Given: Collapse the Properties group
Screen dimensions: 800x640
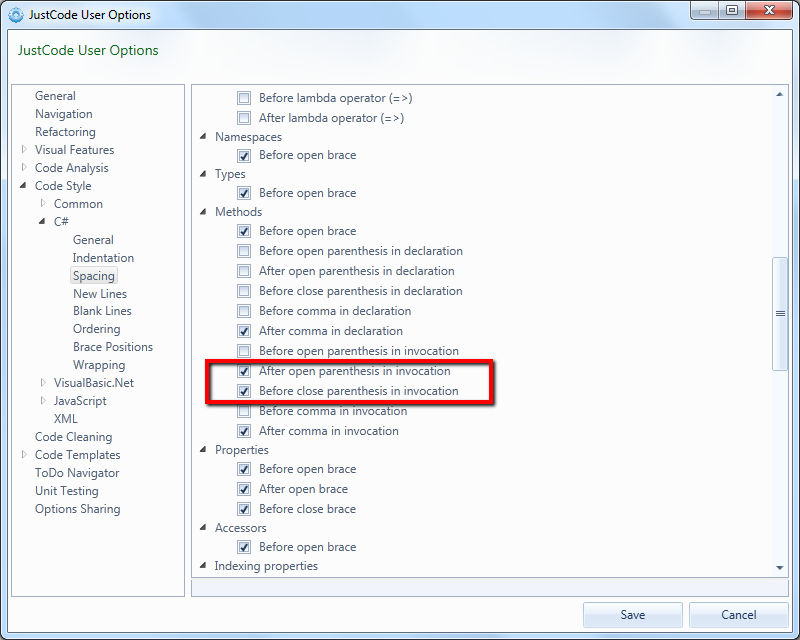Looking at the screenshot, I should (x=203, y=450).
